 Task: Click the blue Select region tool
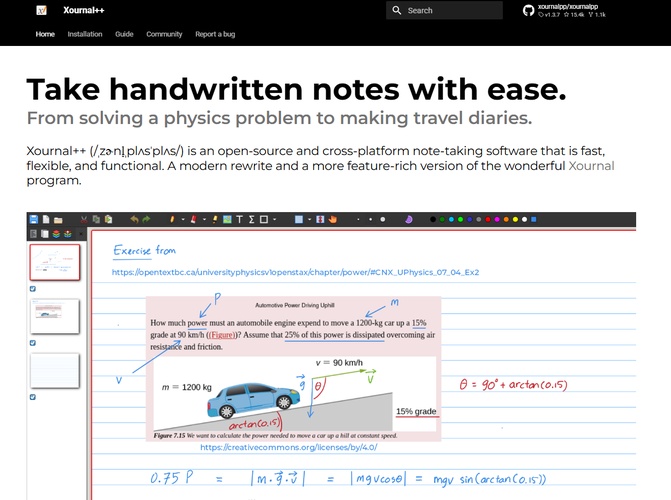(x=299, y=220)
